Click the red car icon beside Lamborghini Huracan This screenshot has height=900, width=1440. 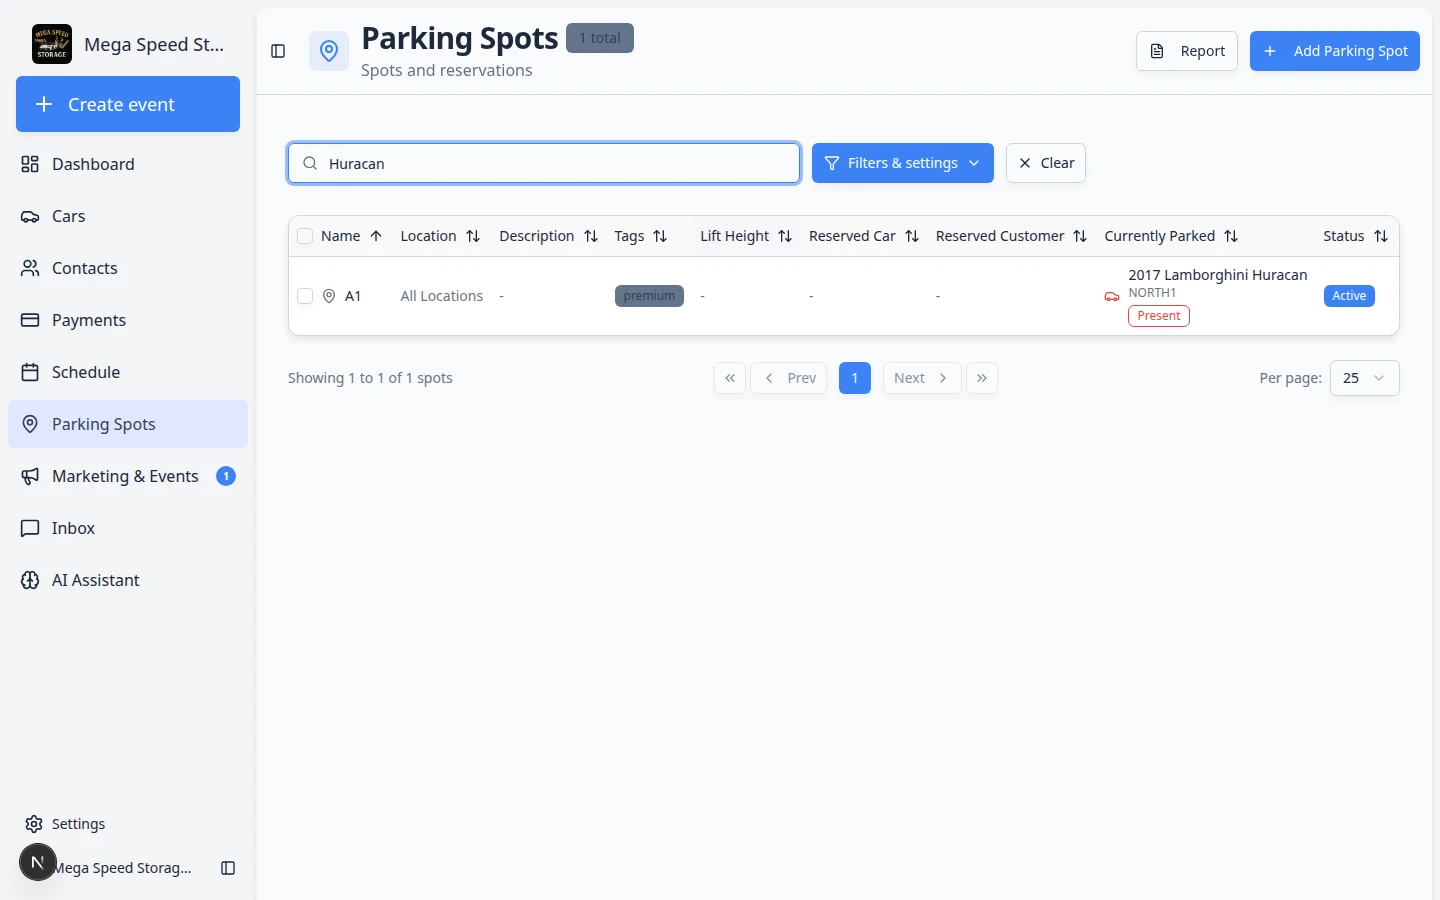pyautogui.click(x=1112, y=297)
